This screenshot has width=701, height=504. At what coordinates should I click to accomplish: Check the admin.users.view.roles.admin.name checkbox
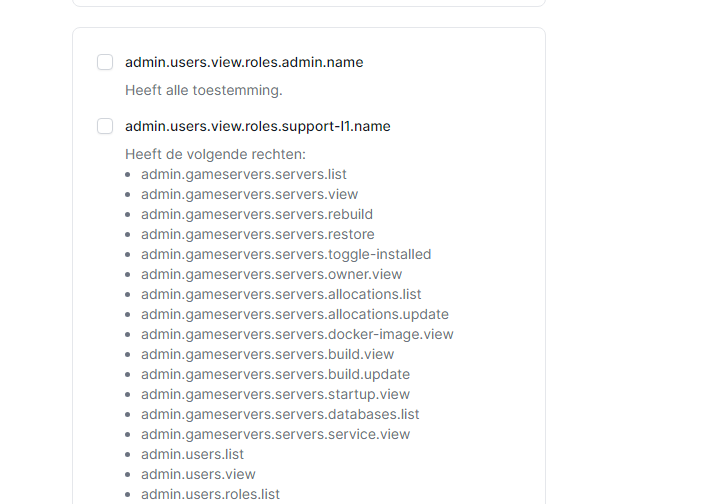[105, 62]
